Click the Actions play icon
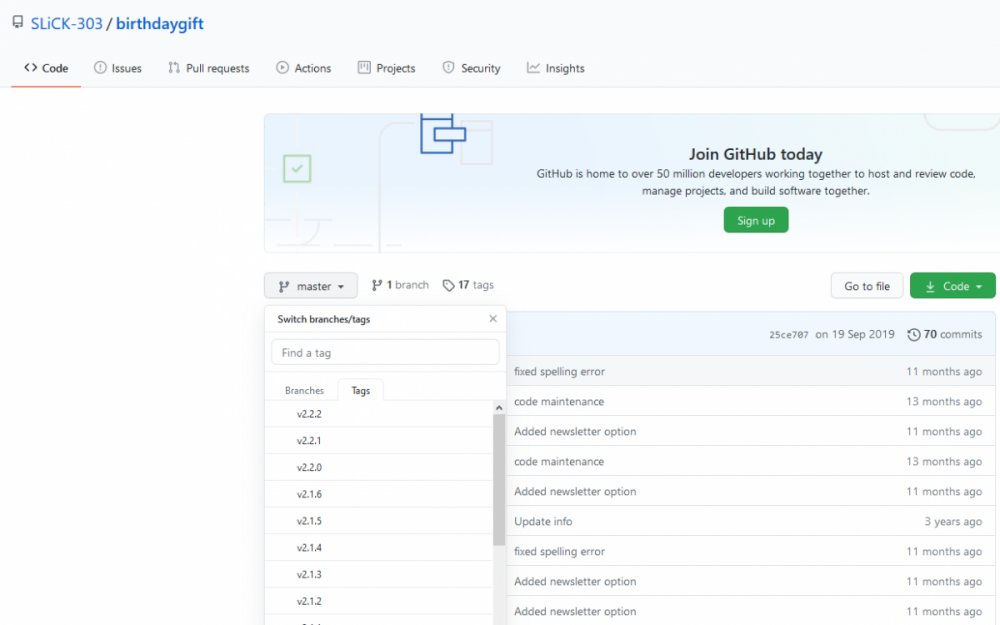The width and height of the screenshot is (1000, 625). 282,68
